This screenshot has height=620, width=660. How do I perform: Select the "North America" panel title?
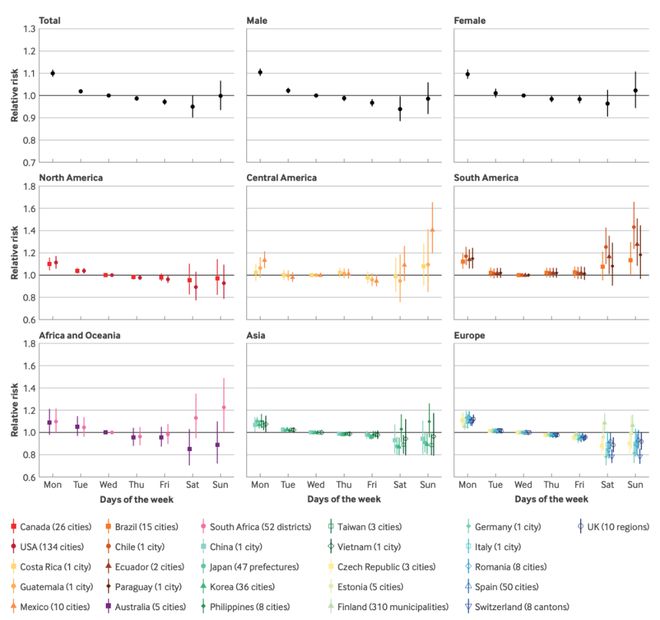click(x=71, y=178)
